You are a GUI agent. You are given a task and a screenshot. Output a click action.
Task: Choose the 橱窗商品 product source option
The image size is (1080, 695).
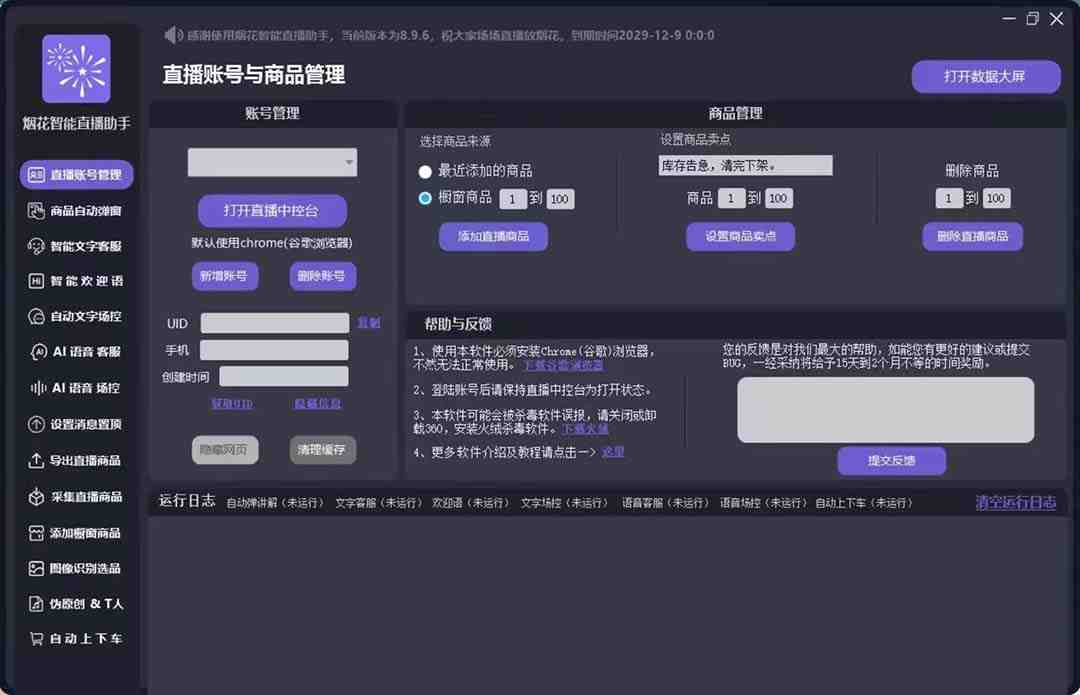click(x=423, y=198)
